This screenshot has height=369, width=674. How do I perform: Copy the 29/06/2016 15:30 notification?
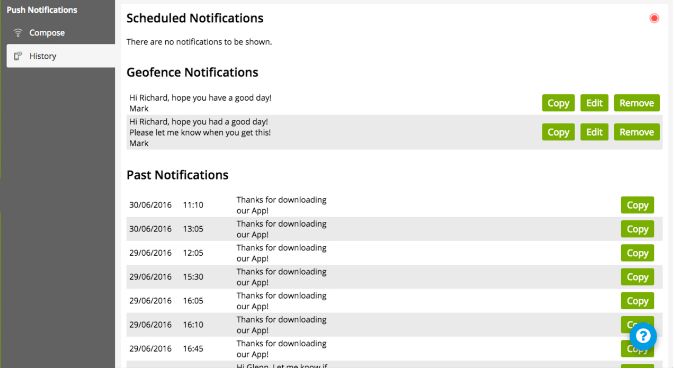click(x=637, y=277)
